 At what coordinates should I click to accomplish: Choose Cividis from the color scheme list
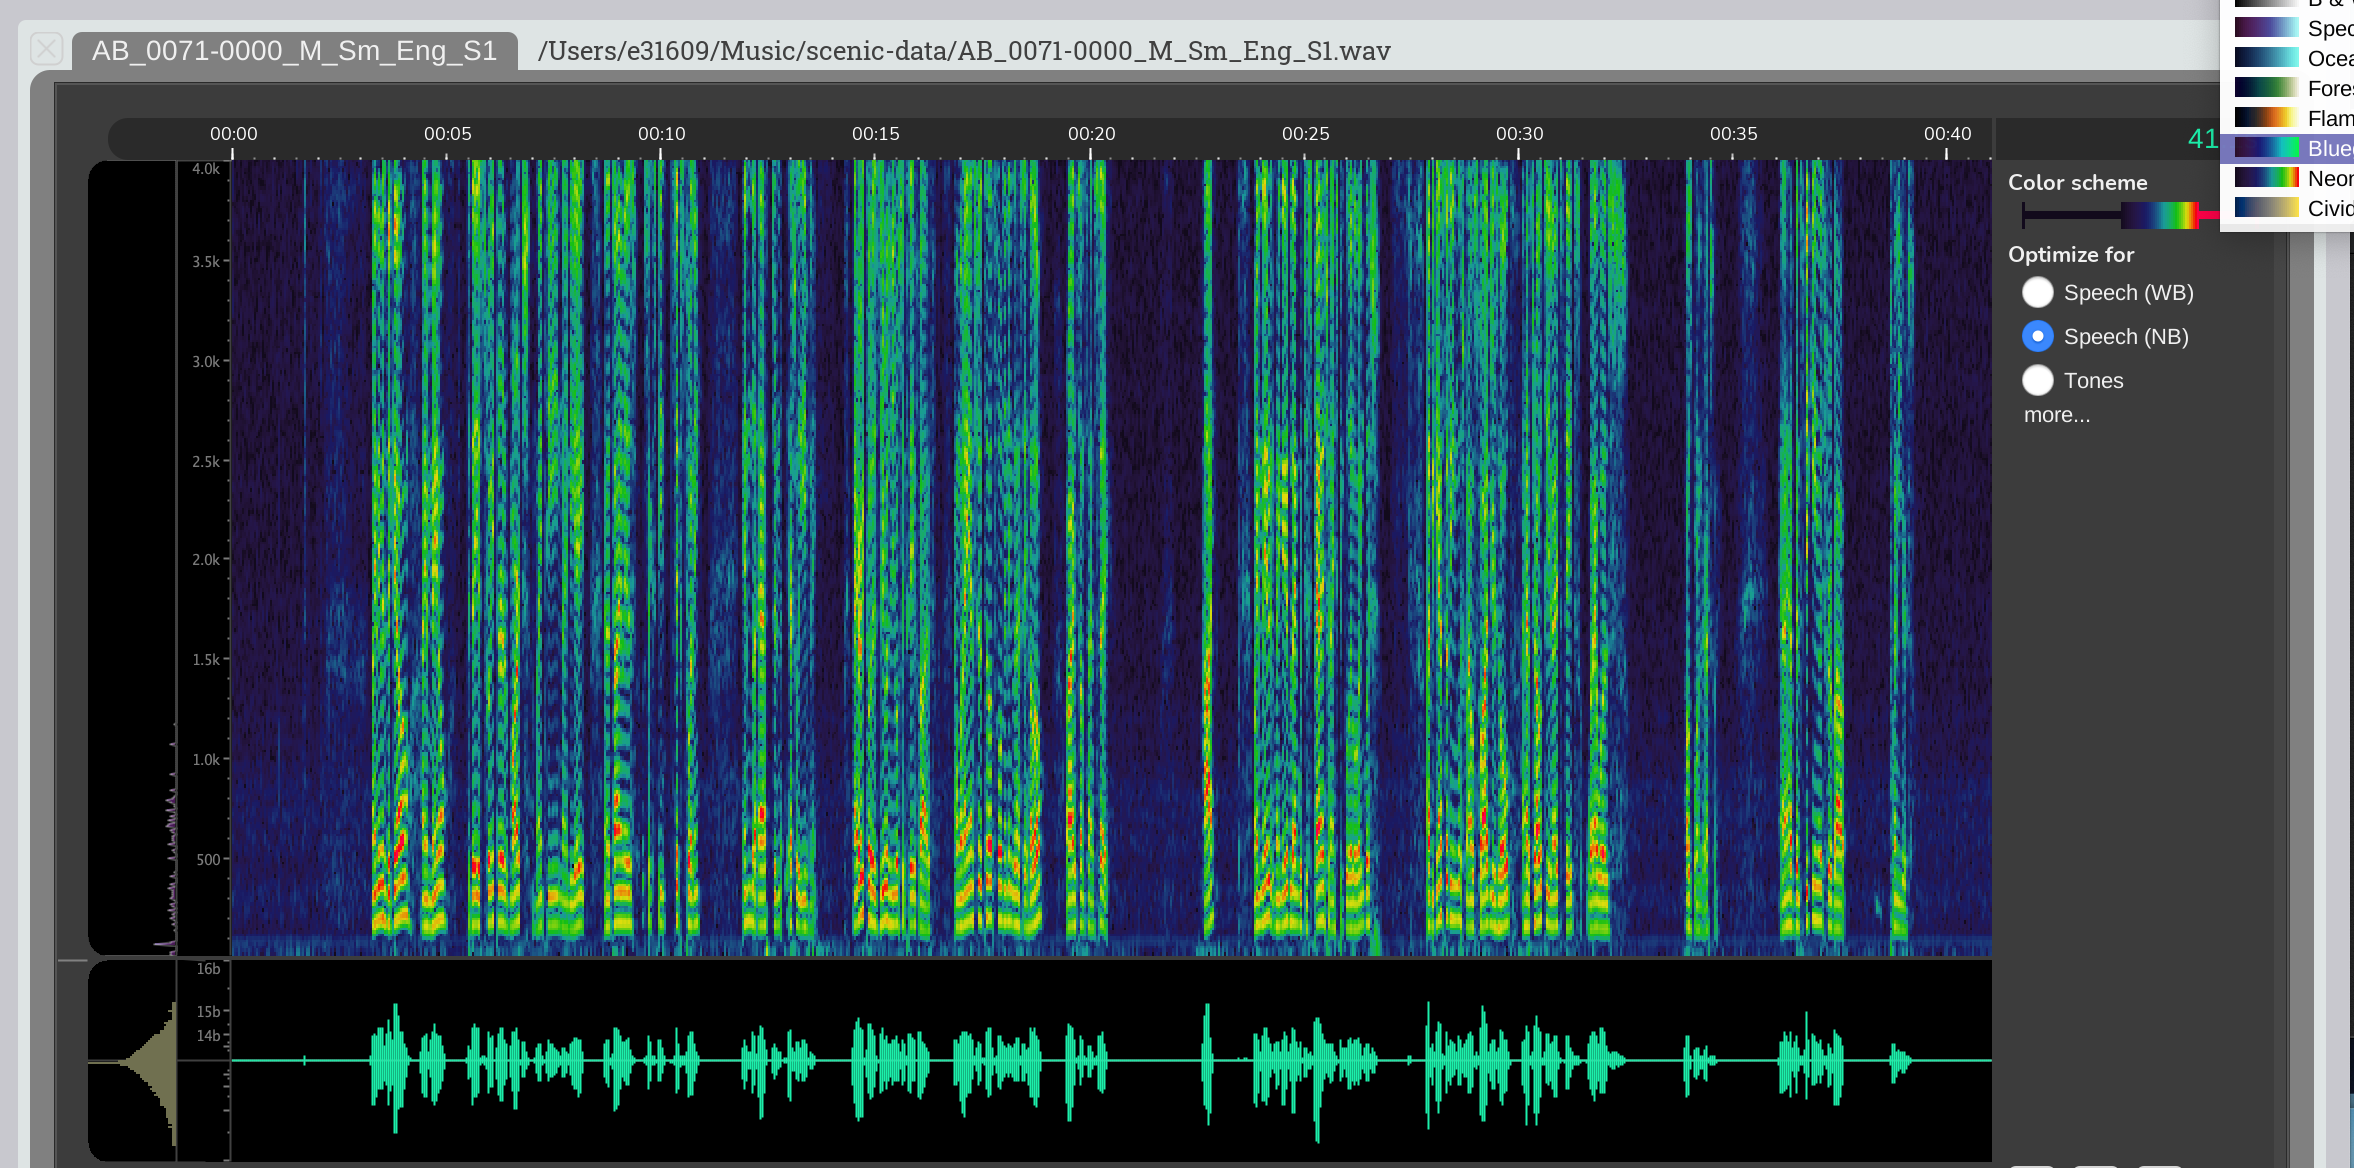click(x=2320, y=208)
